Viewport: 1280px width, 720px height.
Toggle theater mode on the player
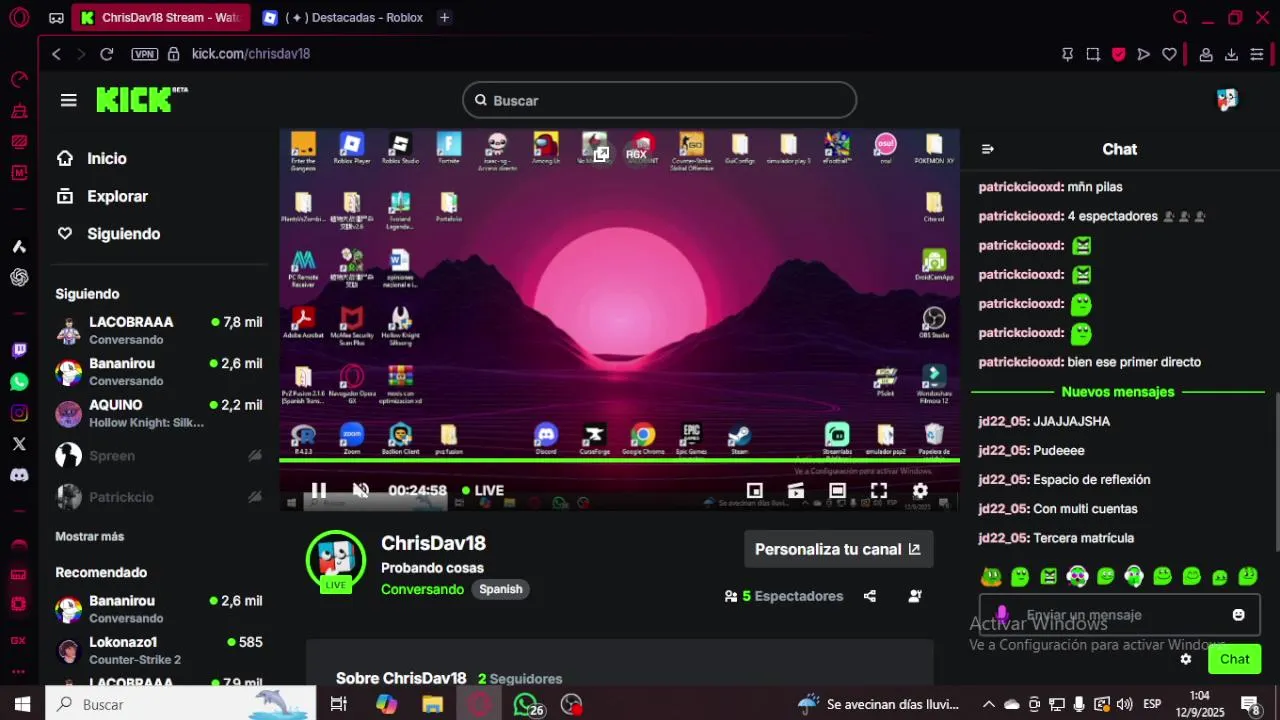pos(837,490)
